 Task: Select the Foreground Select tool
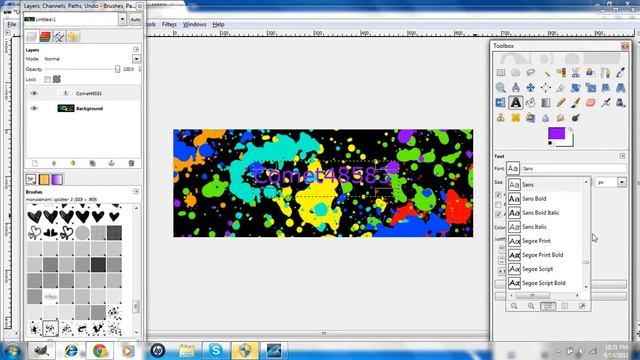tap(591, 73)
